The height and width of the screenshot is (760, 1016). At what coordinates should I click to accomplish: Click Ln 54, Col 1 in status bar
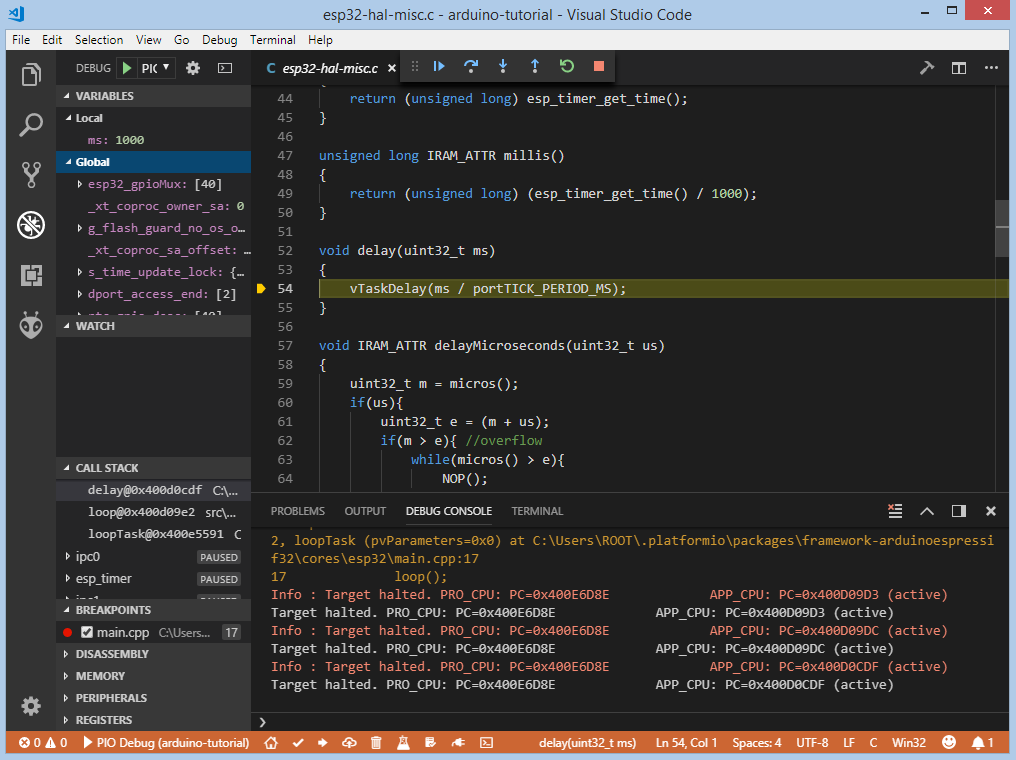coord(686,743)
